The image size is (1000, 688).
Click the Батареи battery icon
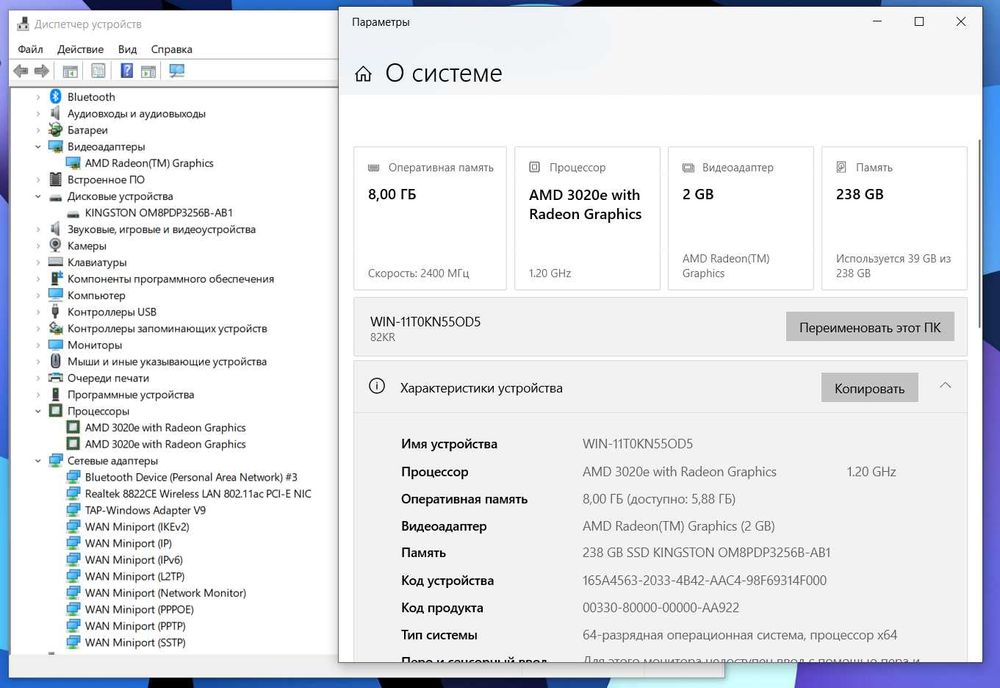55,129
